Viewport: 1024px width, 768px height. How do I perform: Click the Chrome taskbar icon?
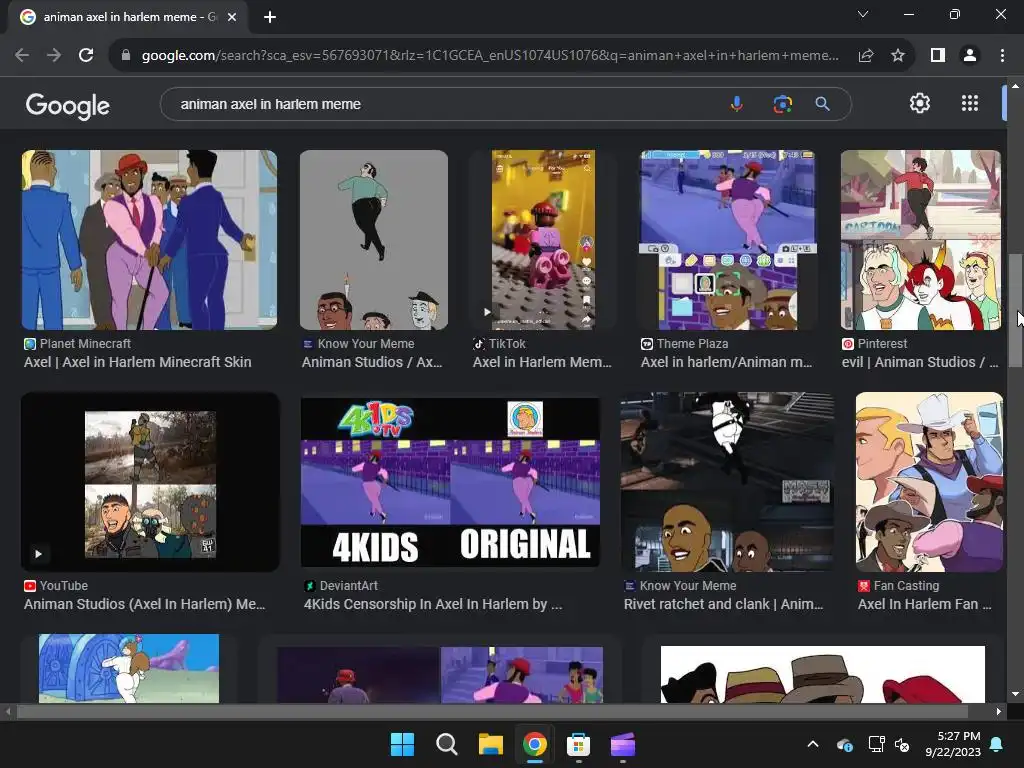[x=534, y=744]
